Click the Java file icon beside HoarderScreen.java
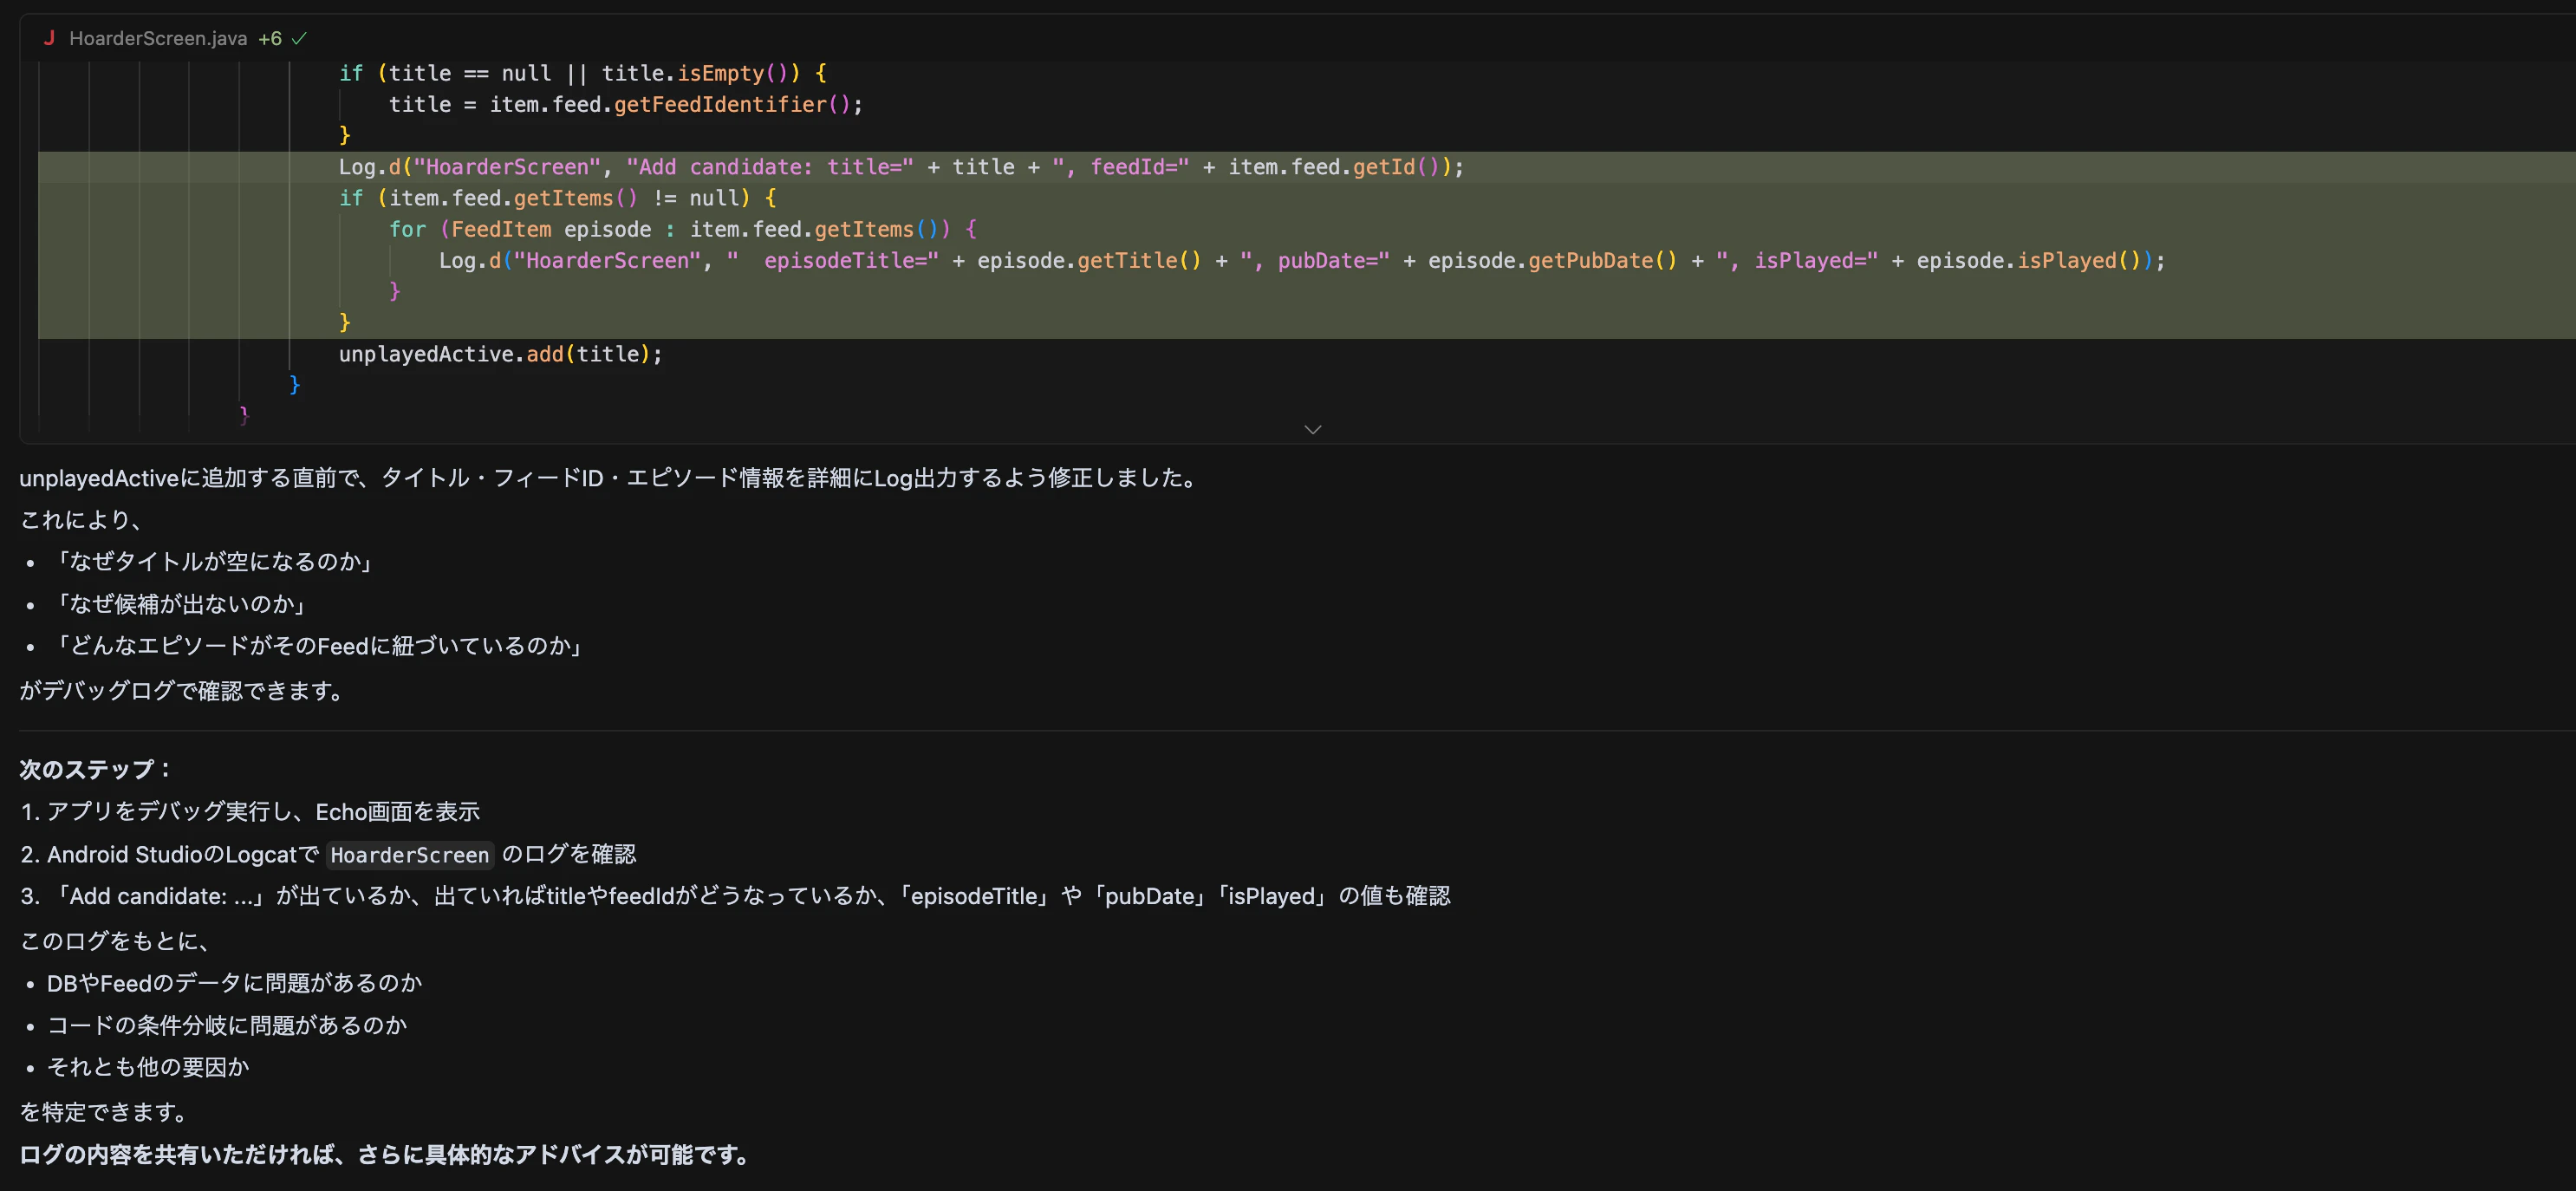The image size is (2576, 1191). (x=49, y=38)
